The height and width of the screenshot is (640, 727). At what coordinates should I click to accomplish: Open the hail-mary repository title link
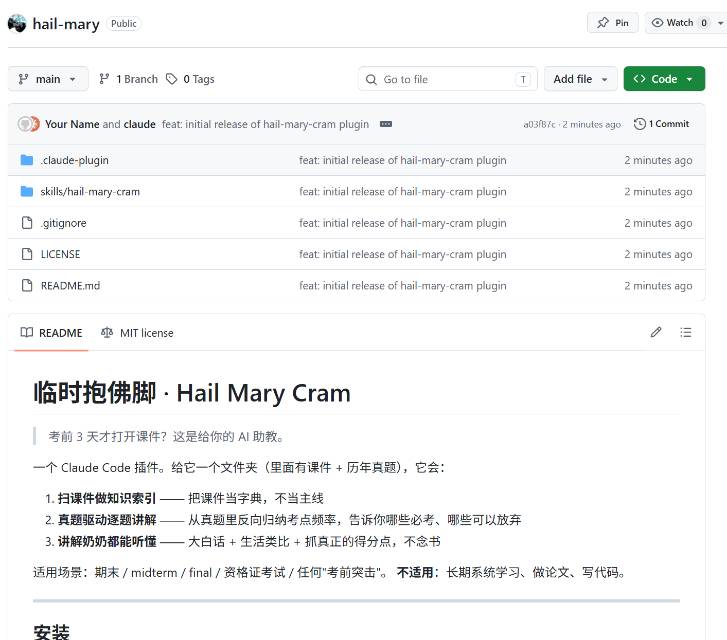pos(66,24)
